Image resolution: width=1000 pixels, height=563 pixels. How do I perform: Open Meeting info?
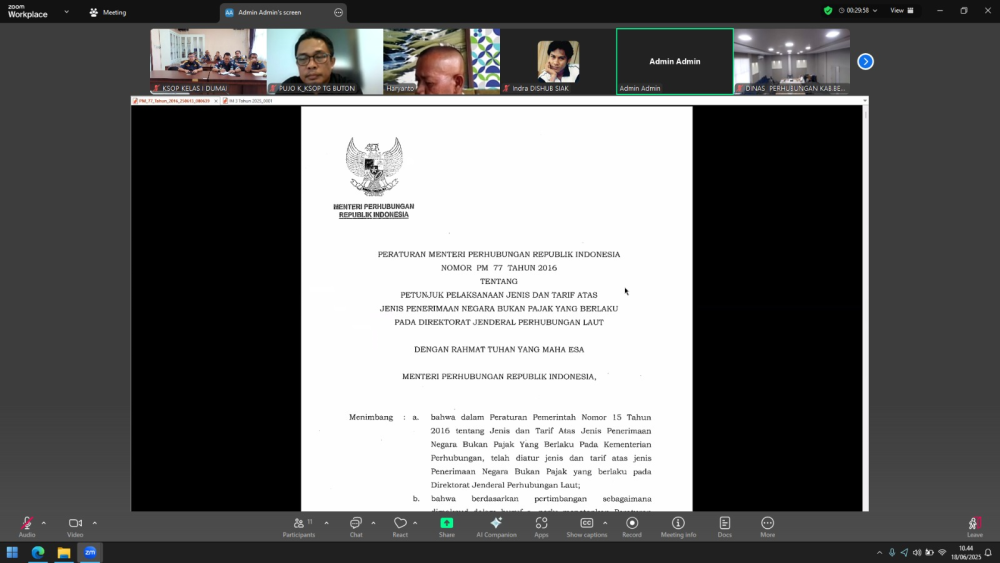[678, 527]
